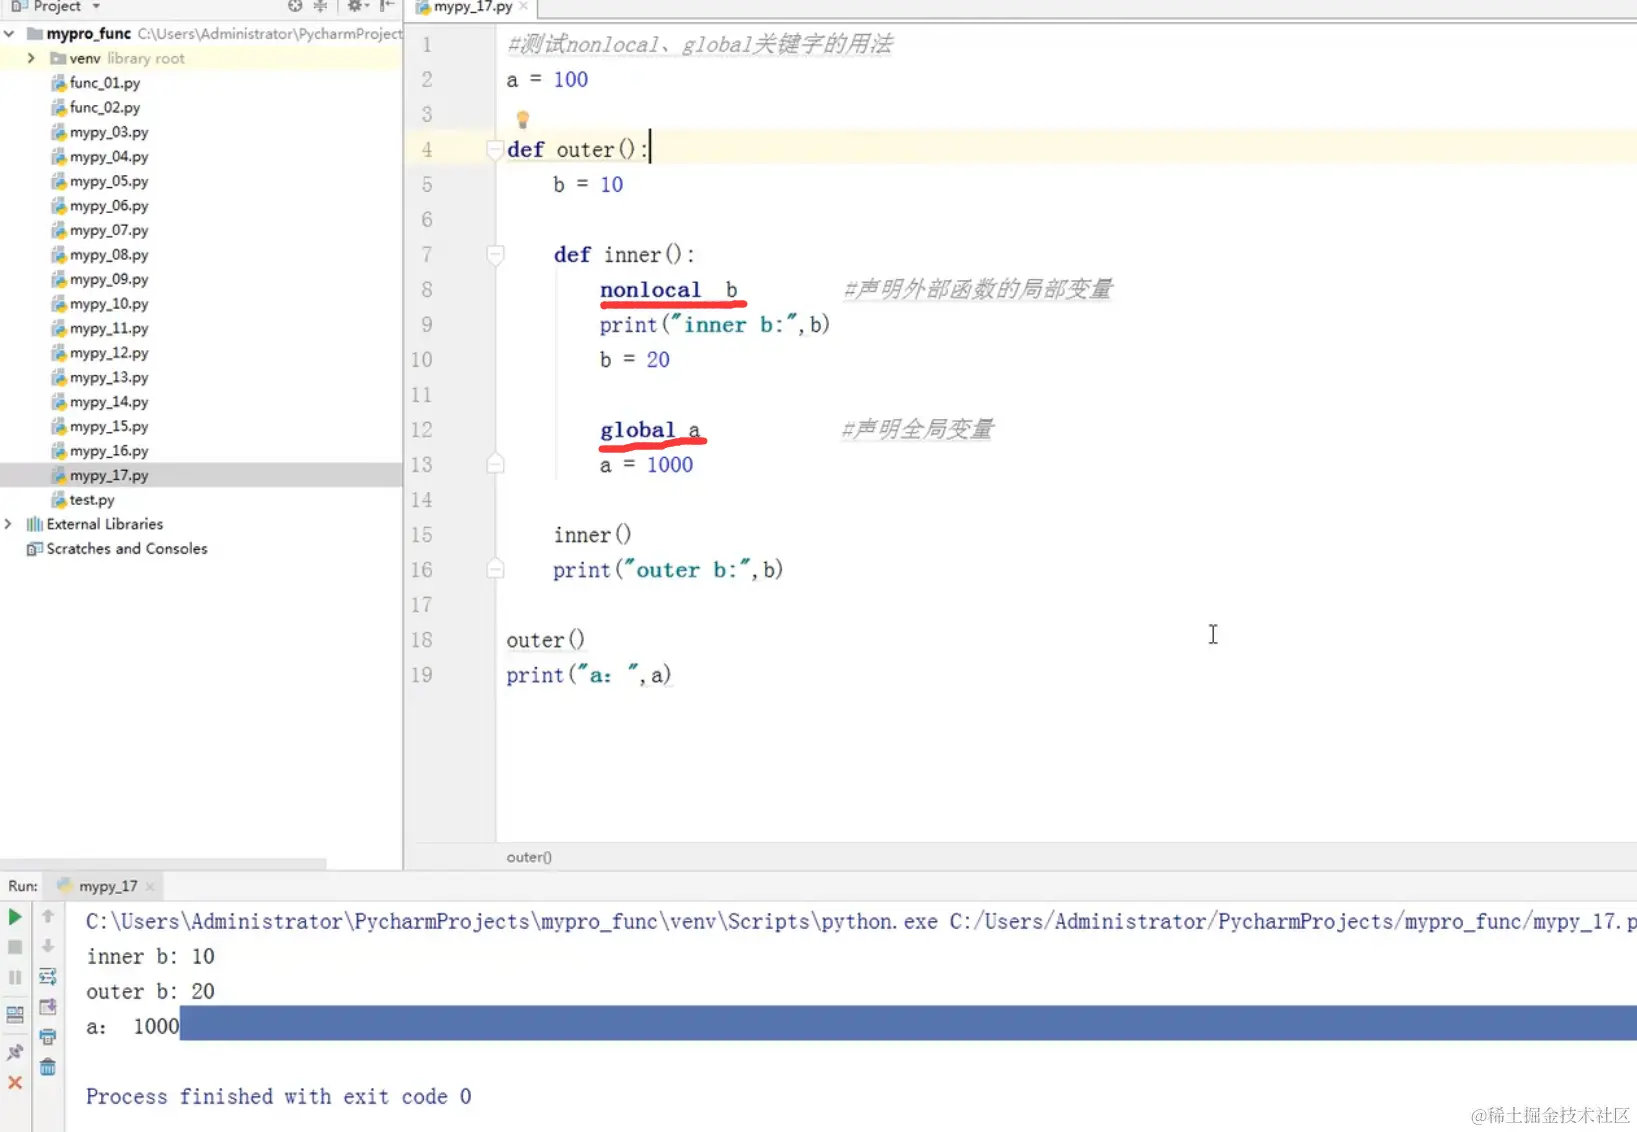Click the python.exe command path in console
The height and width of the screenshot is (1132, 1637).
512,921
